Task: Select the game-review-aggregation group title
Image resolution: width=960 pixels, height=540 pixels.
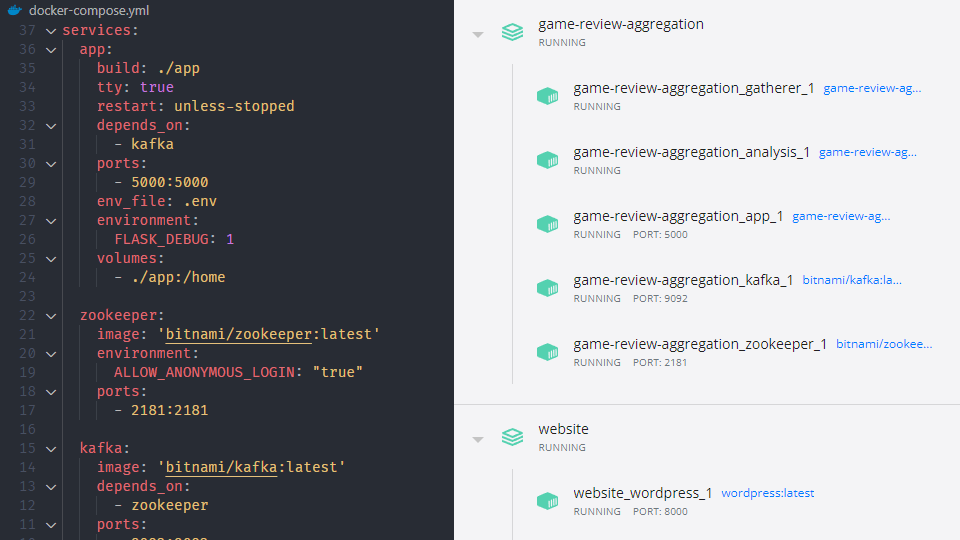Action: tap(621, 24)
